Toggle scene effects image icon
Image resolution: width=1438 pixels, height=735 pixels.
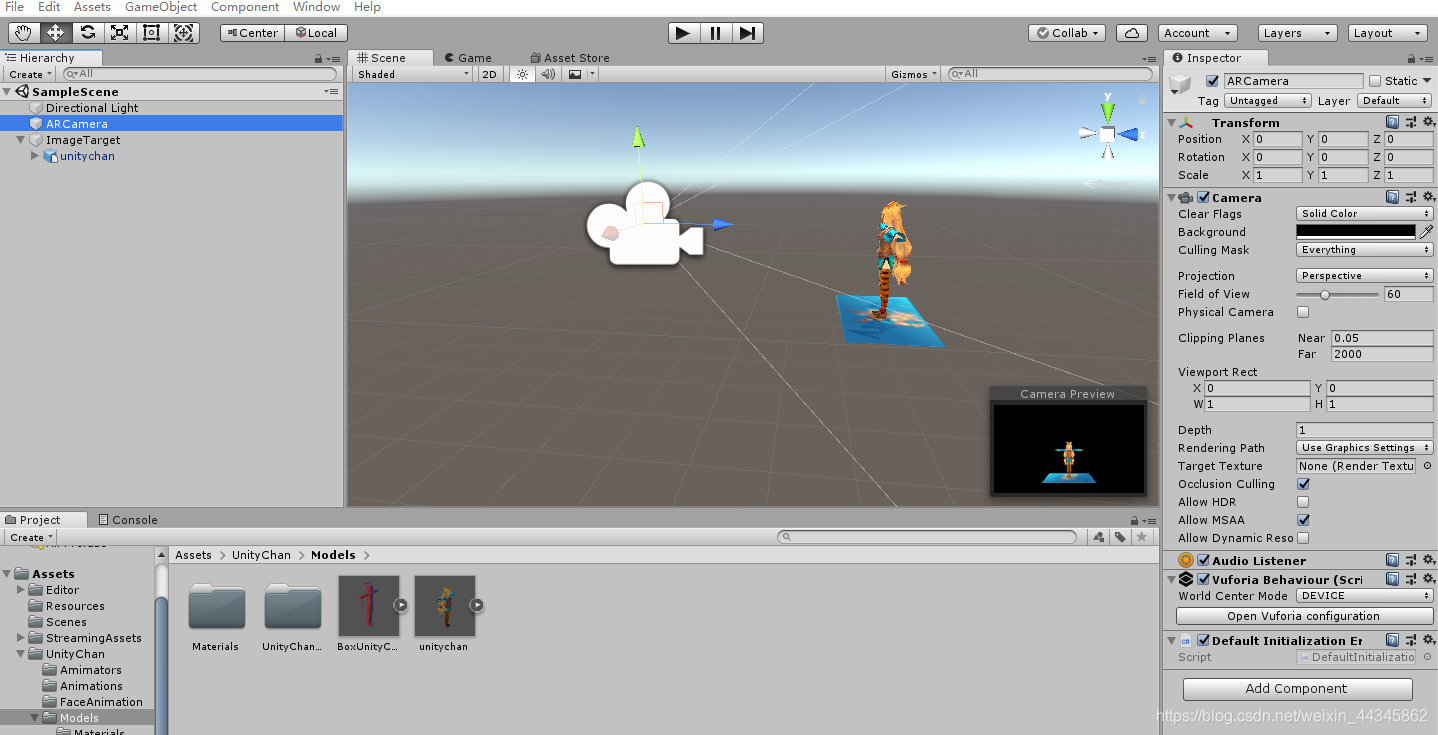click(x=575, y=74)
